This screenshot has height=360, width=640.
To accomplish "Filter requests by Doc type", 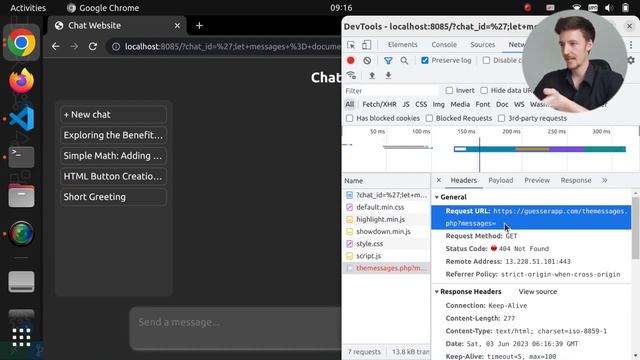I will 502,104.
